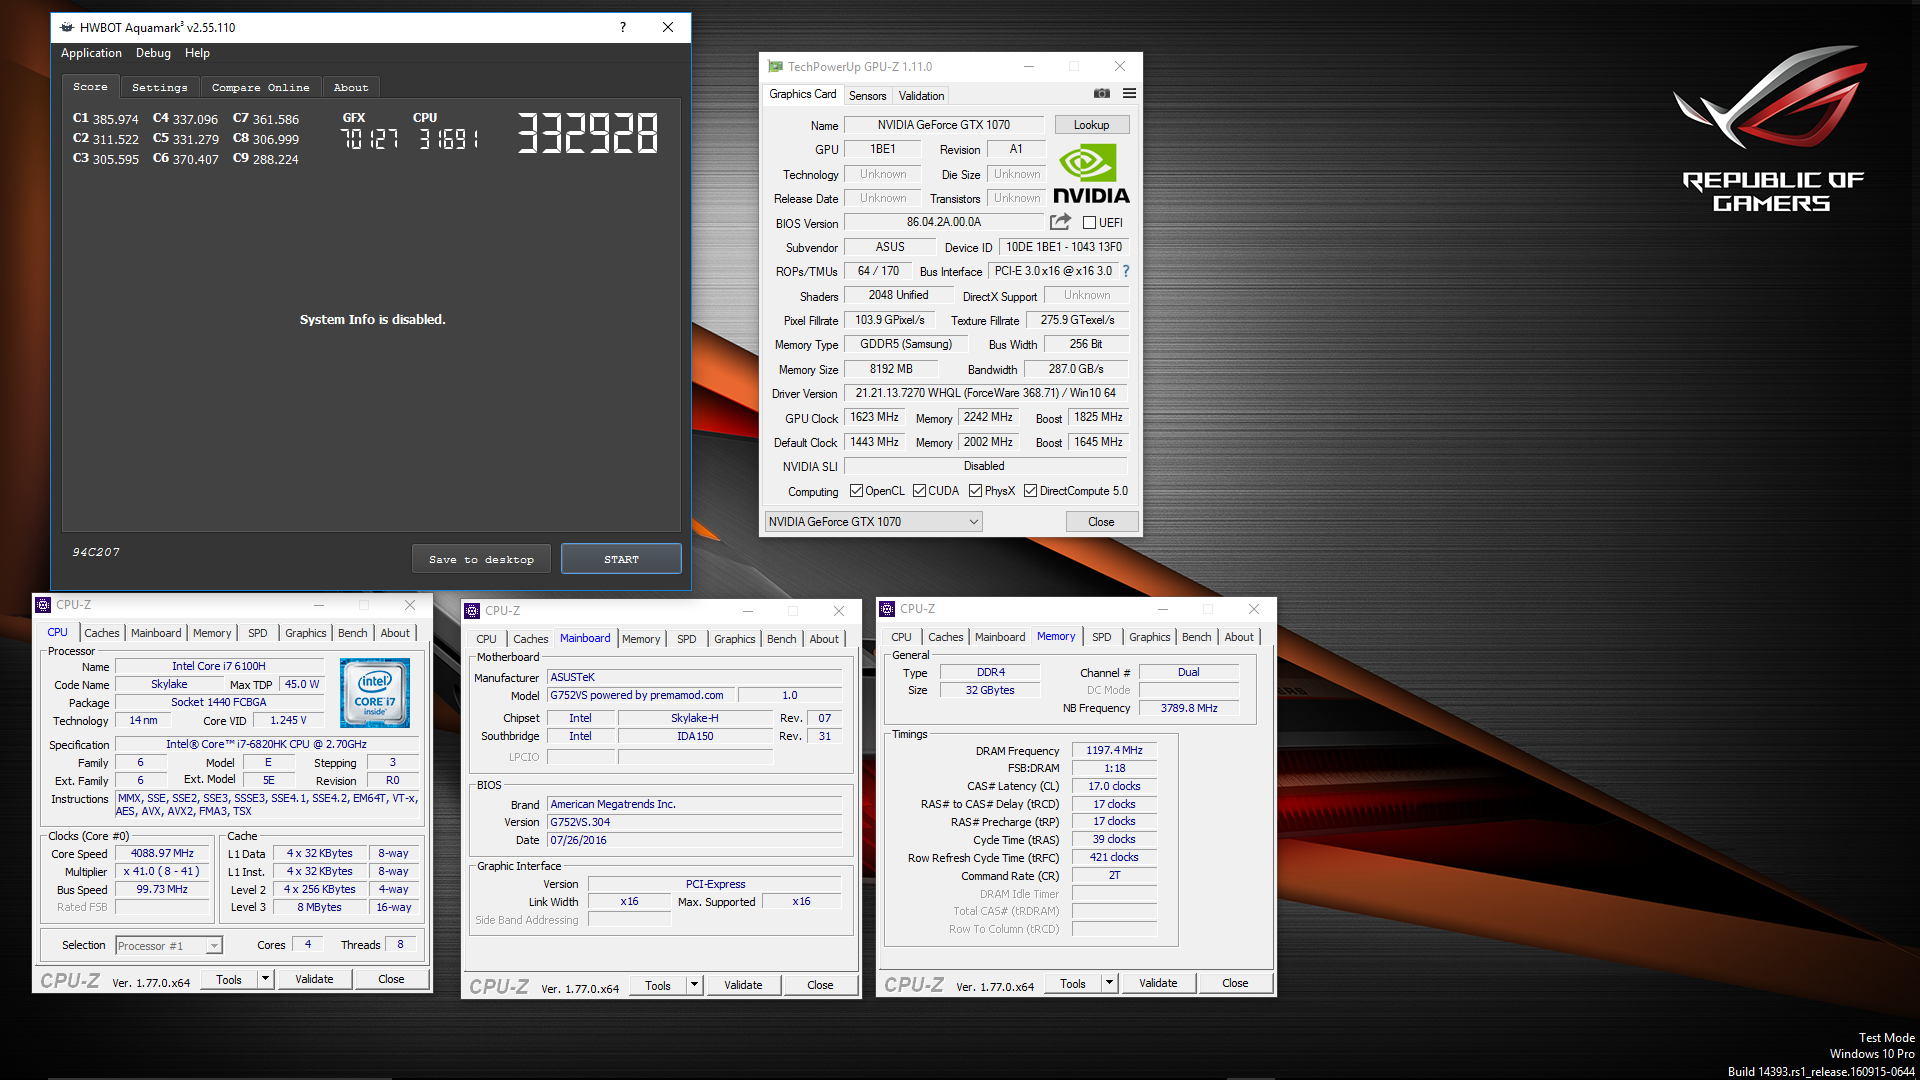Click the Driver Version field in GPU-Z
This screenshot has width=1920, height=1080.
coord(985,393)
